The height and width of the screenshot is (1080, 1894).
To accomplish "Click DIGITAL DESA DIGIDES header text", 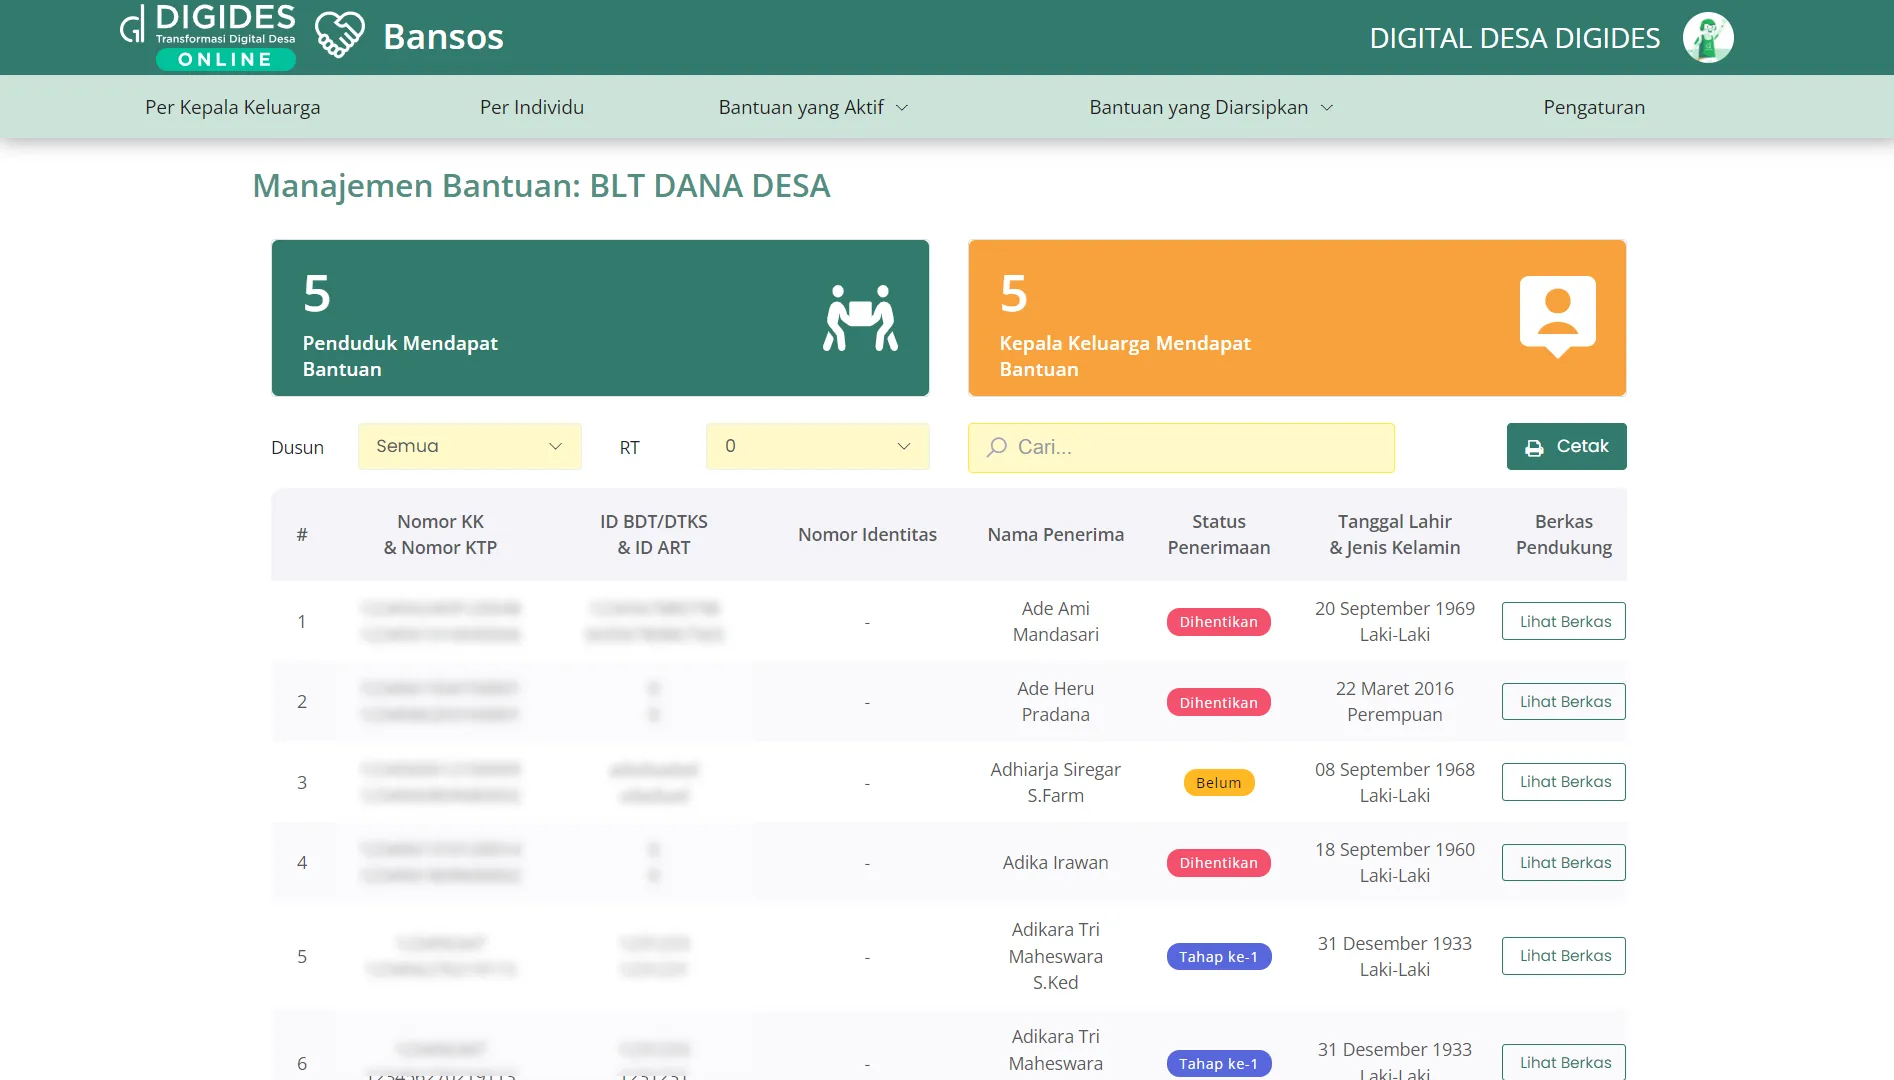I will 1514,38.
